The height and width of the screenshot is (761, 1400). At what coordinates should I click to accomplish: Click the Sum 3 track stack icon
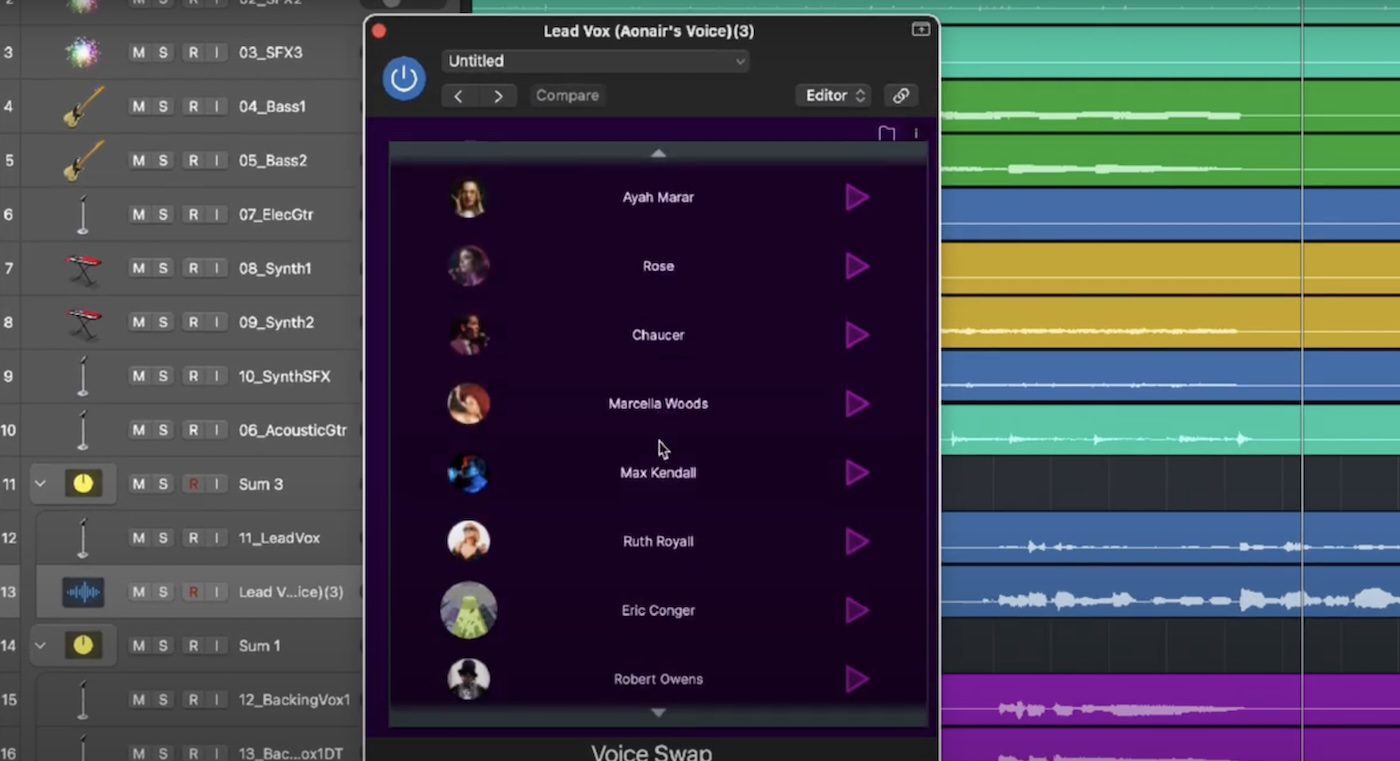tap(83, 484)
